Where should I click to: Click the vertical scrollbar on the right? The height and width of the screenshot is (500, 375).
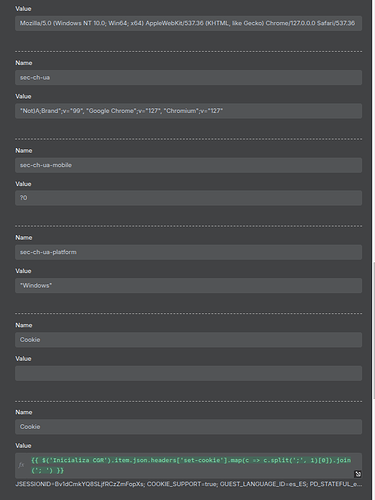tap(373, 330)
